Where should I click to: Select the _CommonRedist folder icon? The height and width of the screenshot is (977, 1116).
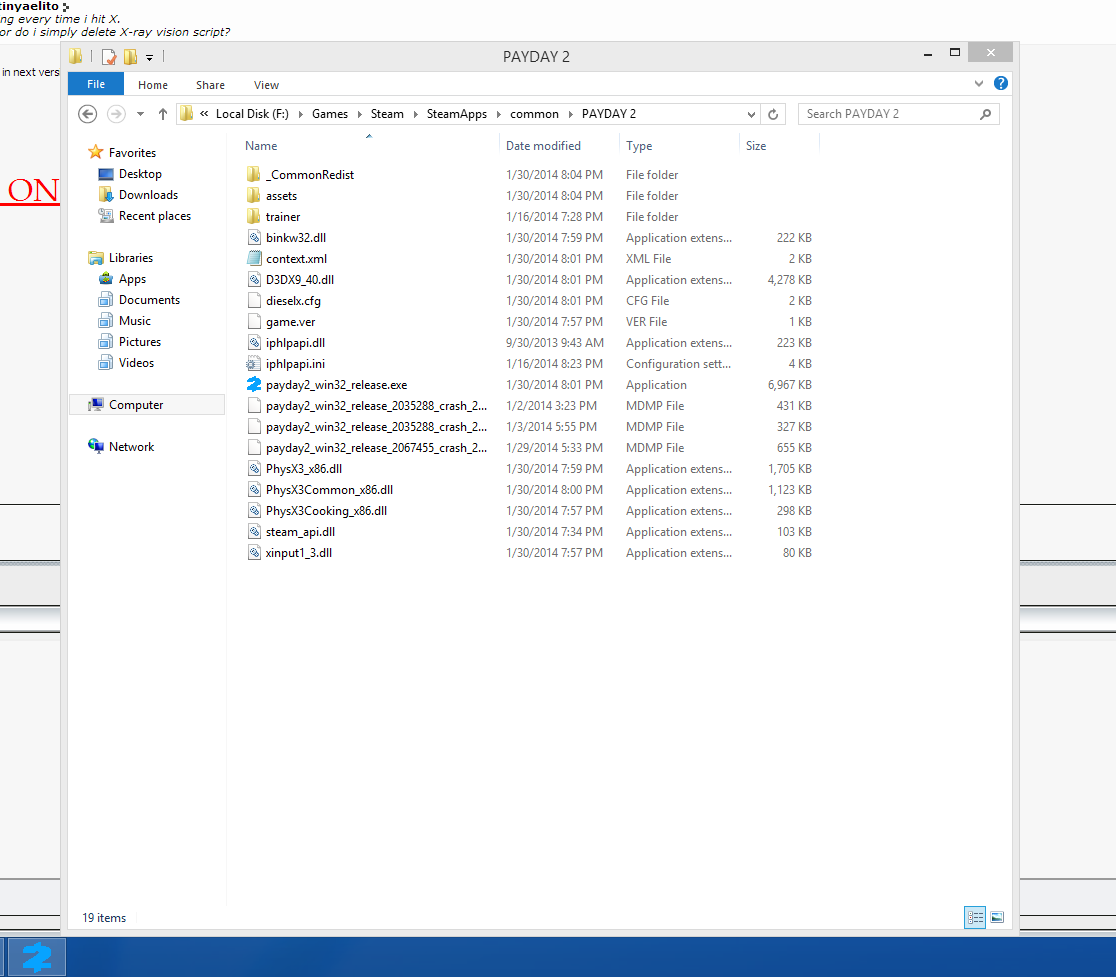click(253, 174)
